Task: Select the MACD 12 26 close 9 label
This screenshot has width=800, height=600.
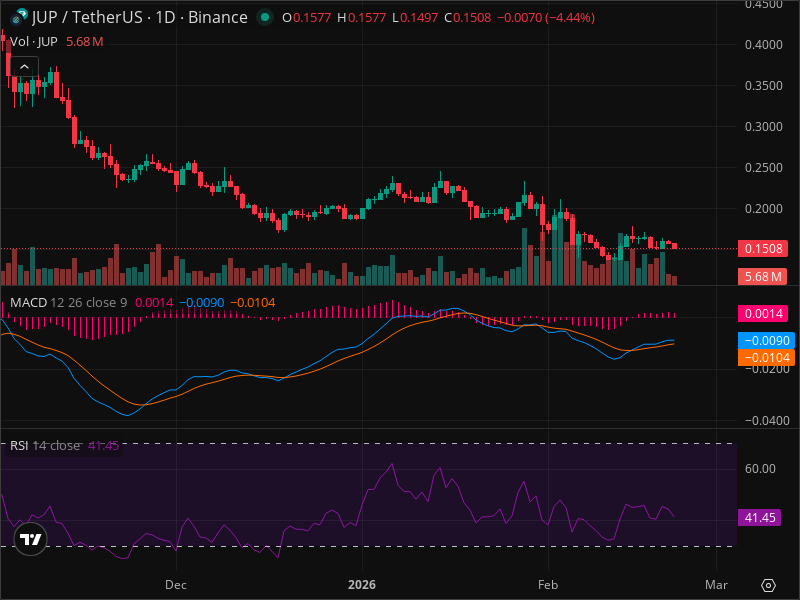Action: (68, 303)
